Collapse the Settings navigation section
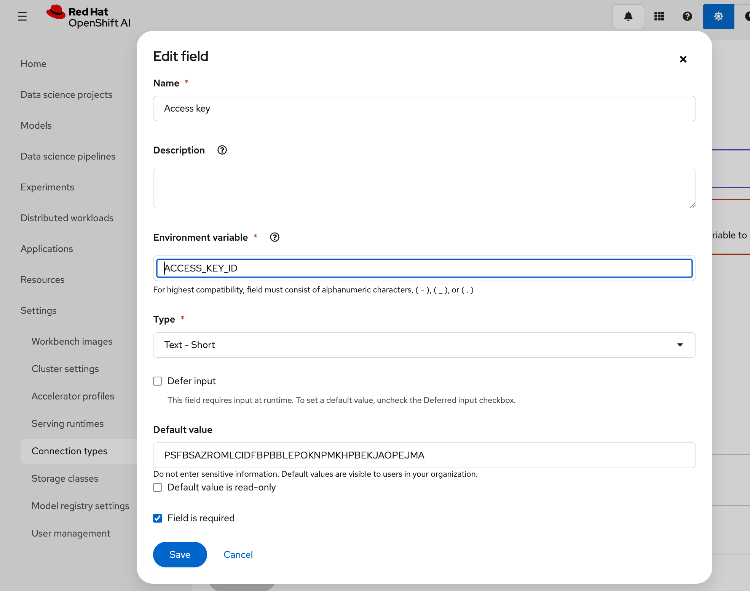This screenshot has width=750, height=591. tap(39, 311)
